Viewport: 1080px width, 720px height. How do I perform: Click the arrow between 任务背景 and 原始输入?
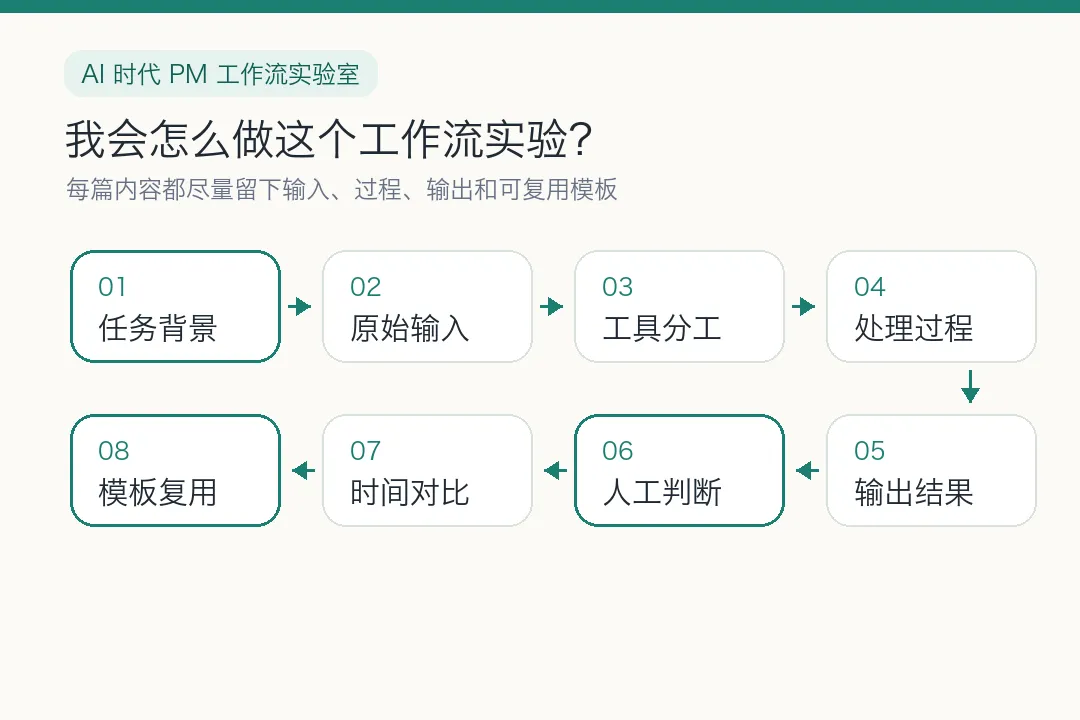pos(300,306)
